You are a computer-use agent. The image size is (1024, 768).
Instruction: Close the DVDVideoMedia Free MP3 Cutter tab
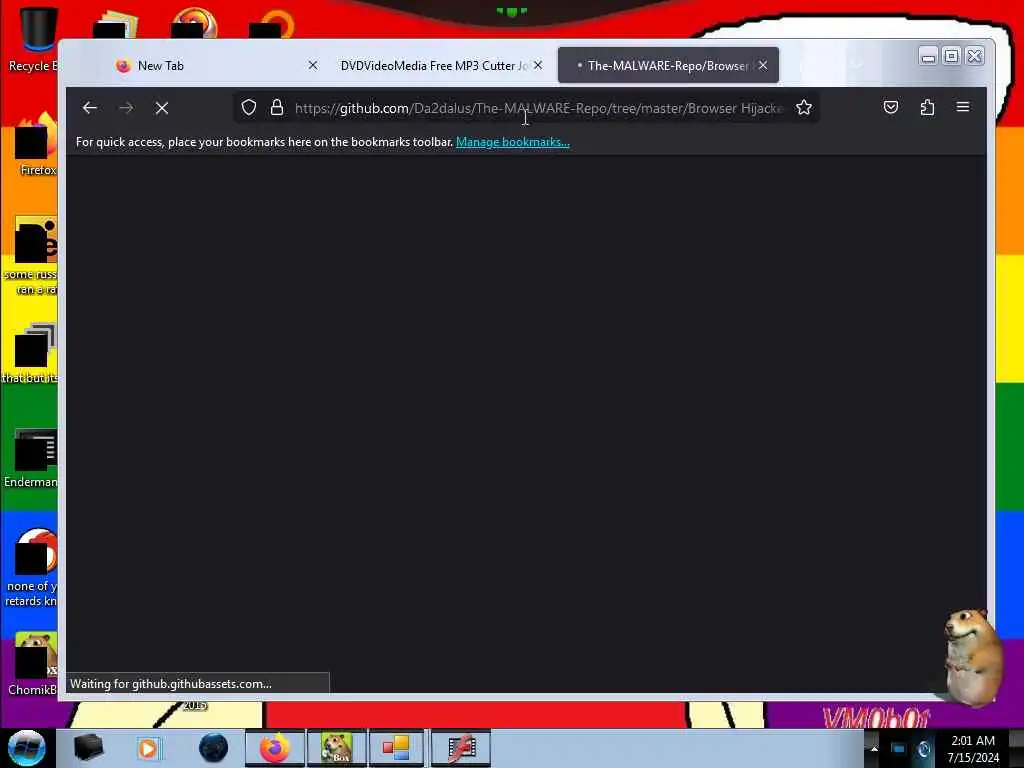click(x=537, y=65)
